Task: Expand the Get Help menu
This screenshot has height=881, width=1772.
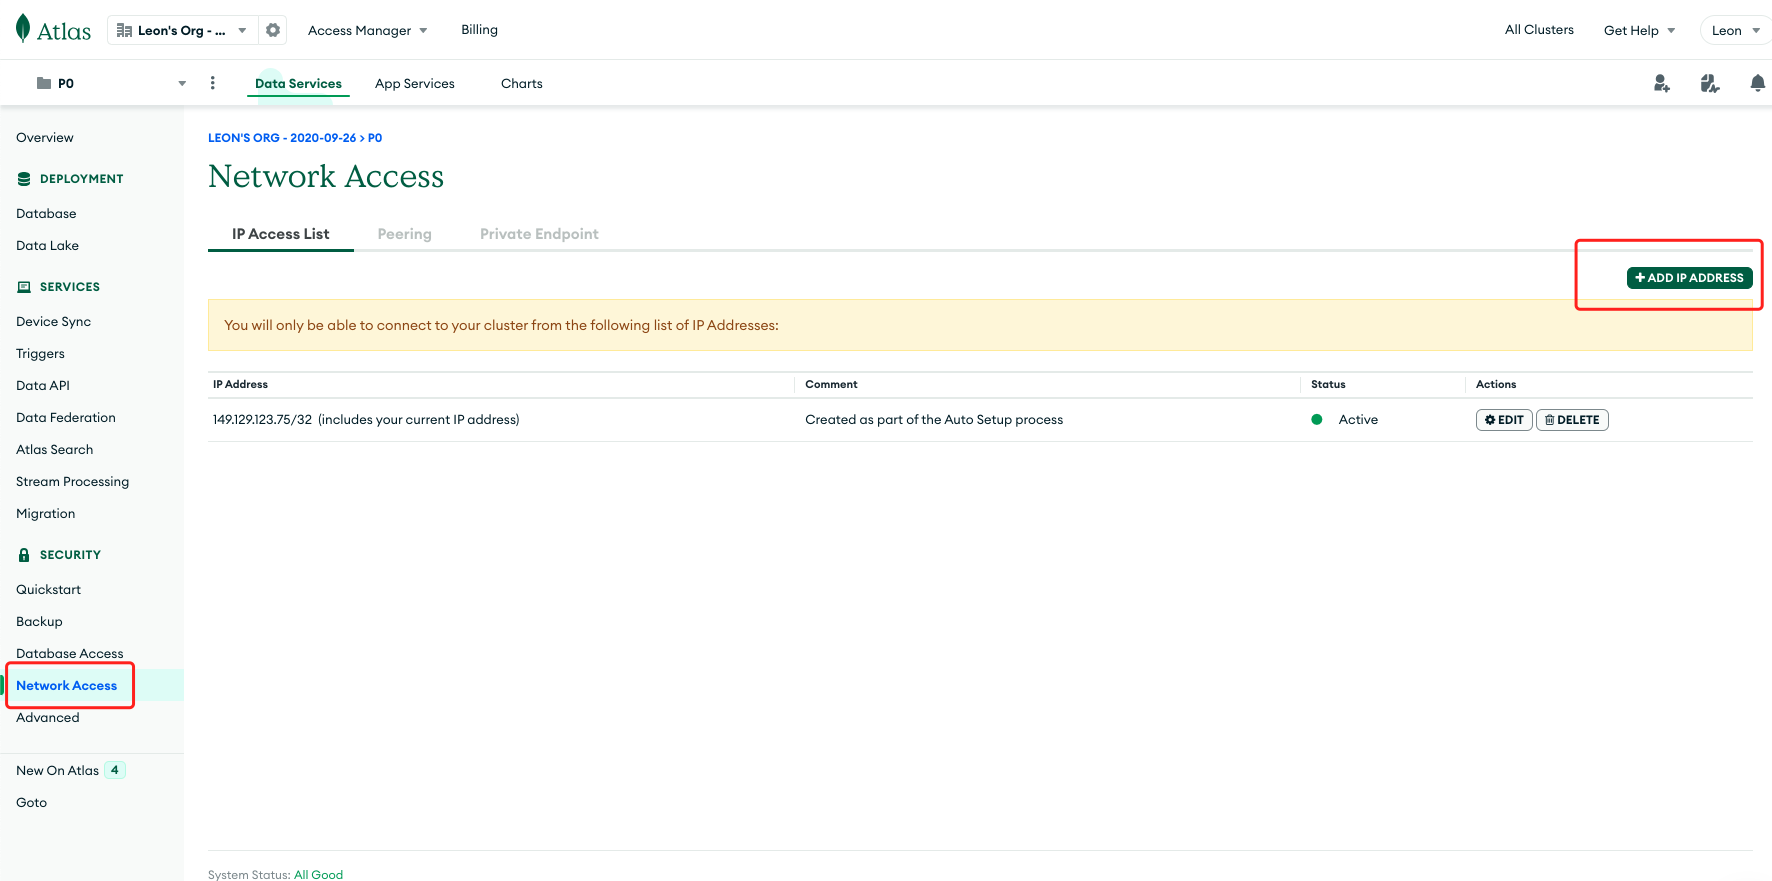Action: tap(1640, 30)
